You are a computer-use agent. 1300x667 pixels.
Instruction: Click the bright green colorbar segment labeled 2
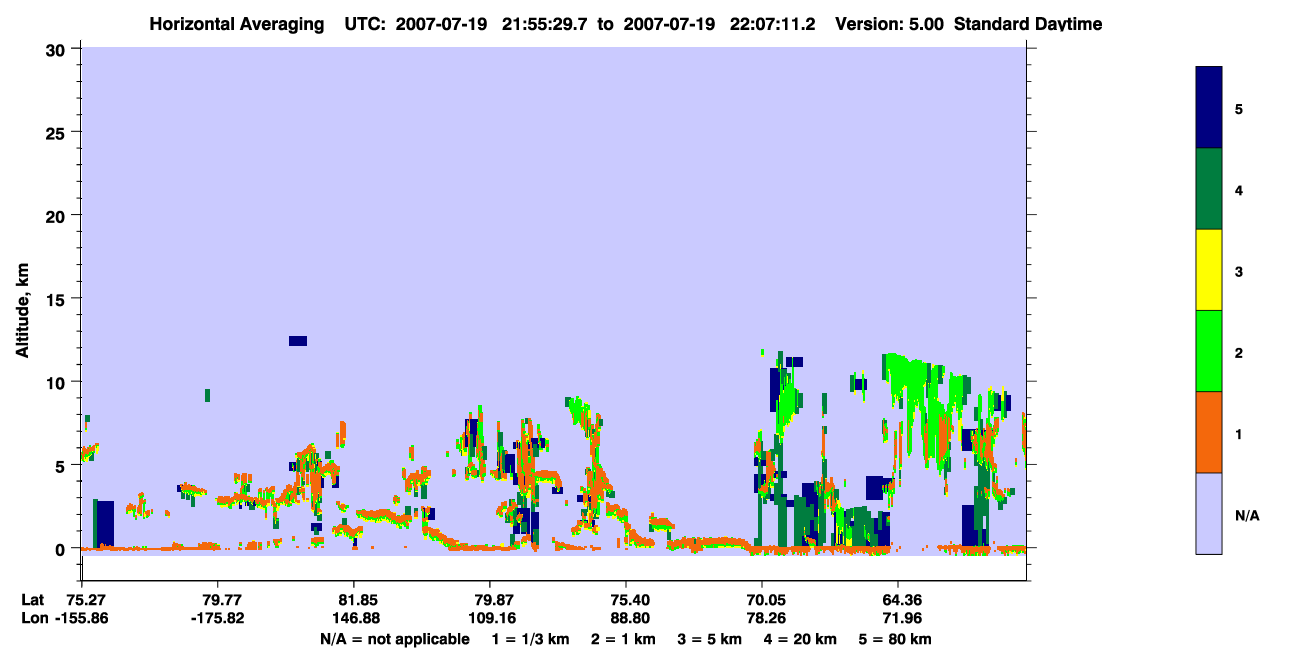tap(1209, 351)
